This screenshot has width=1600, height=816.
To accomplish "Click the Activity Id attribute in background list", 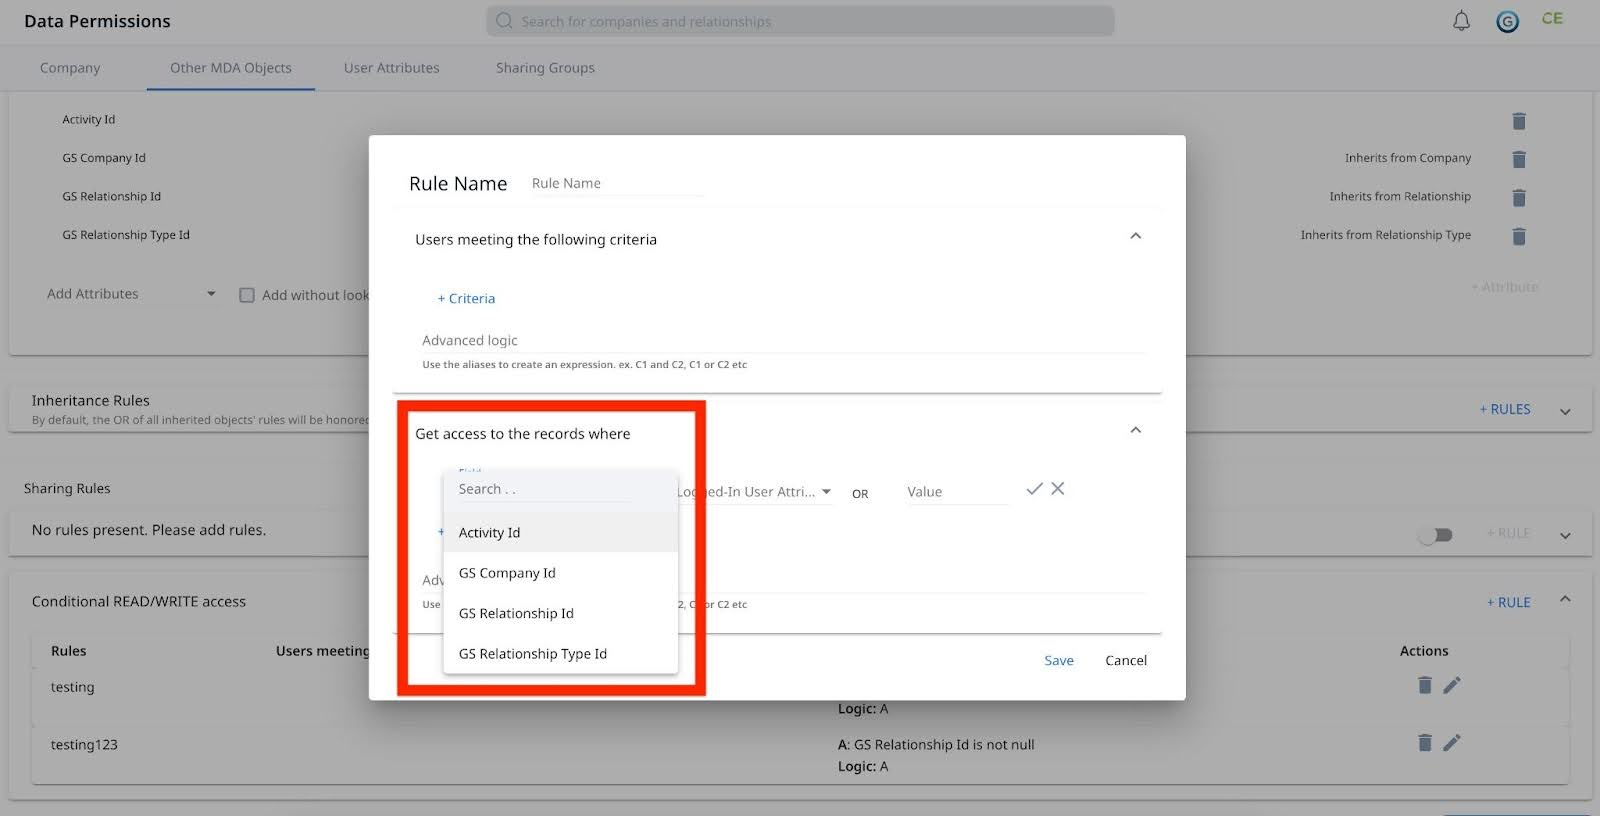I will [89, 119].
